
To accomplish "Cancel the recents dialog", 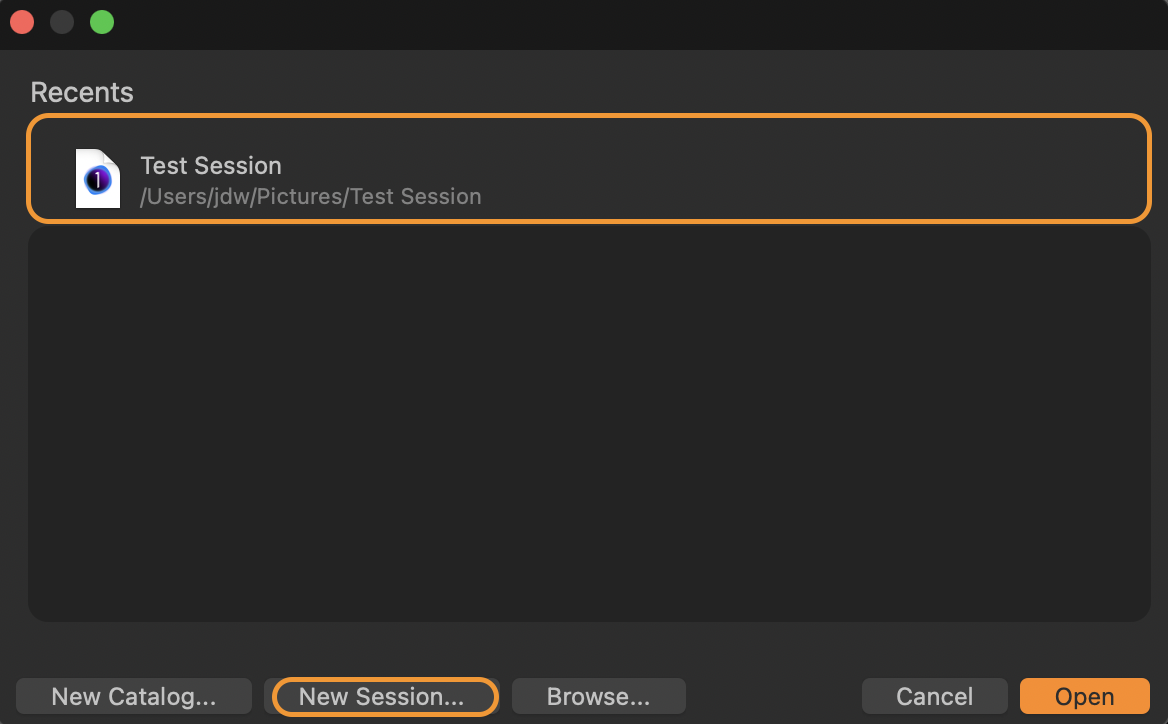I will [934, 696].
